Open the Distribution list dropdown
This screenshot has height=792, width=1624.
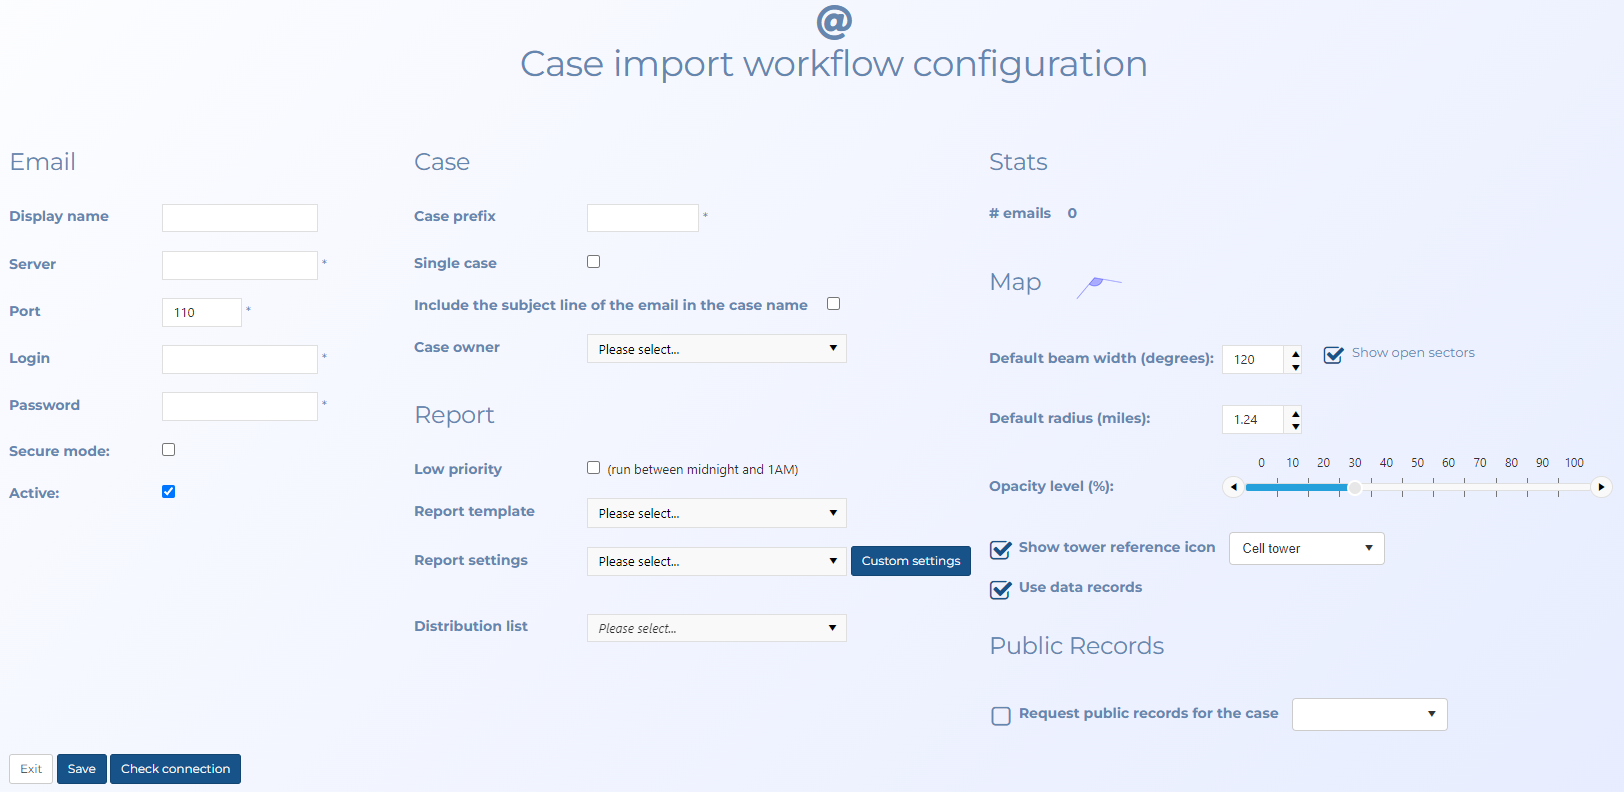tap(716, 628)
